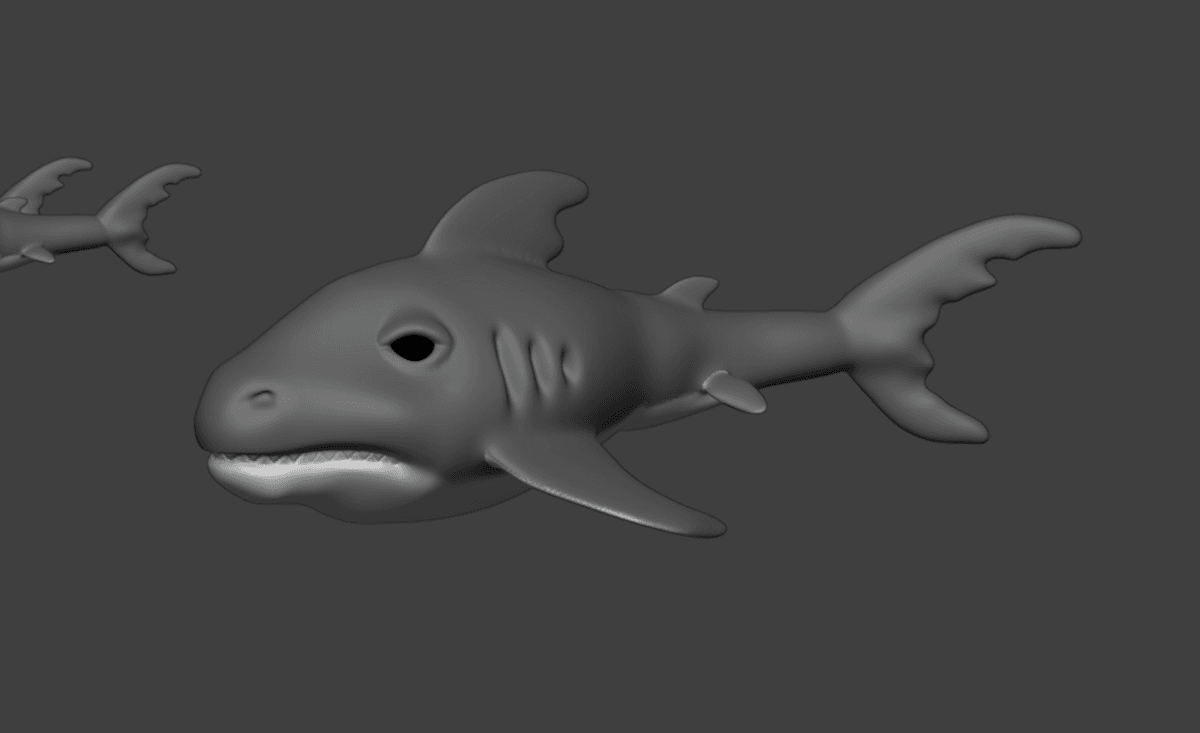Viewport: 1200px width, 733px height.
Task: Select the background shark's body
Action: [x=50, y=233]
